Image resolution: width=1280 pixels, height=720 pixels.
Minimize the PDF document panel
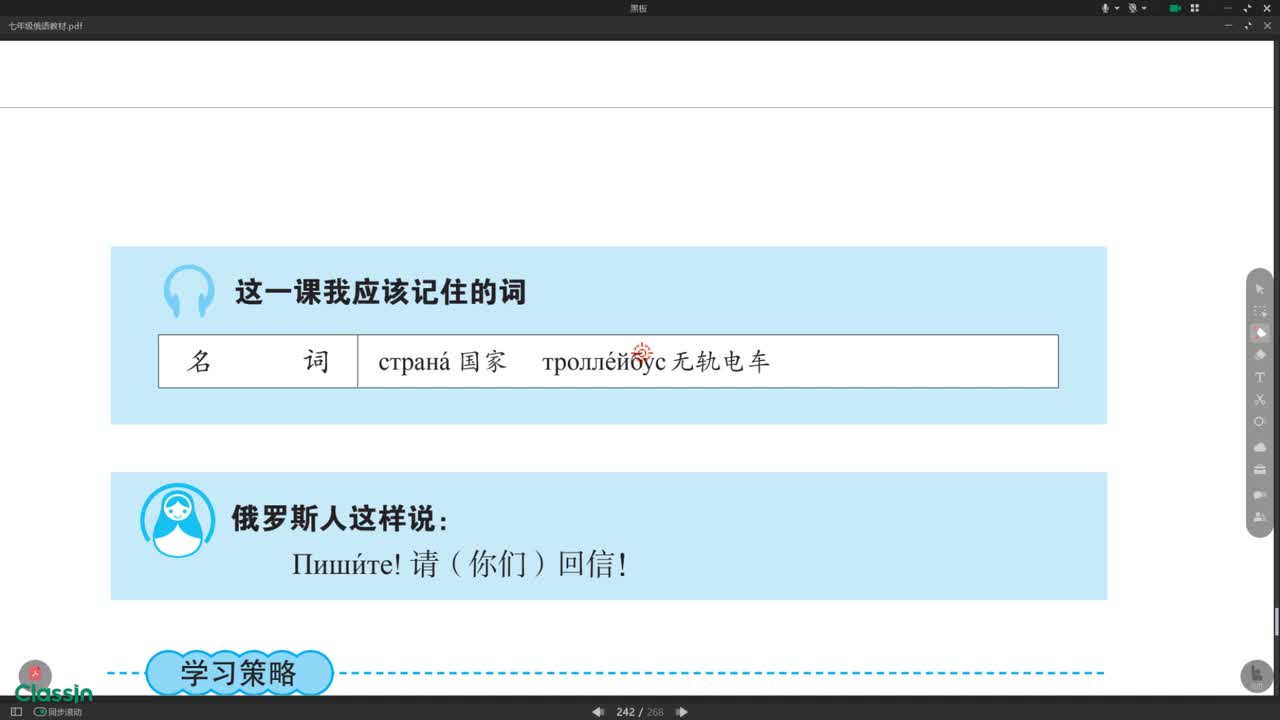click(x=1229, y=26)
